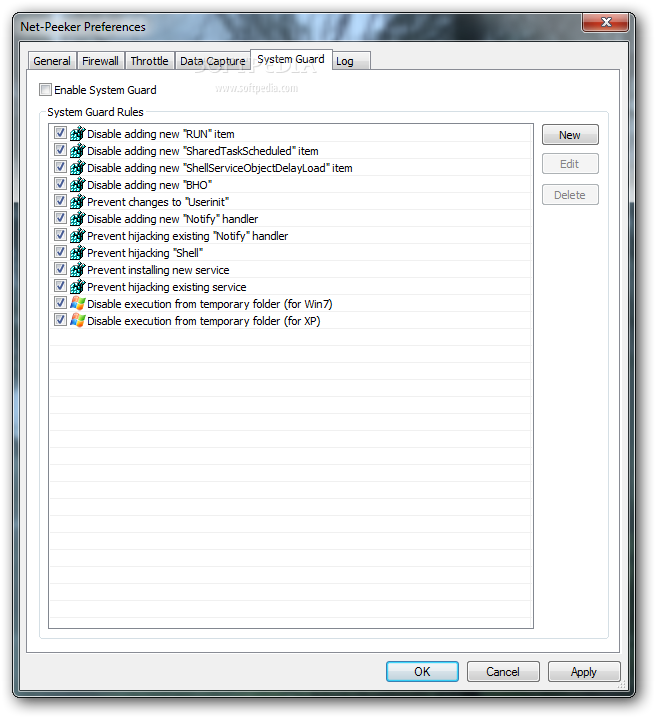Click the registry icon beside 'SharedTaskScheduled' rule
The image size is (656, 718).
point(77,151)
